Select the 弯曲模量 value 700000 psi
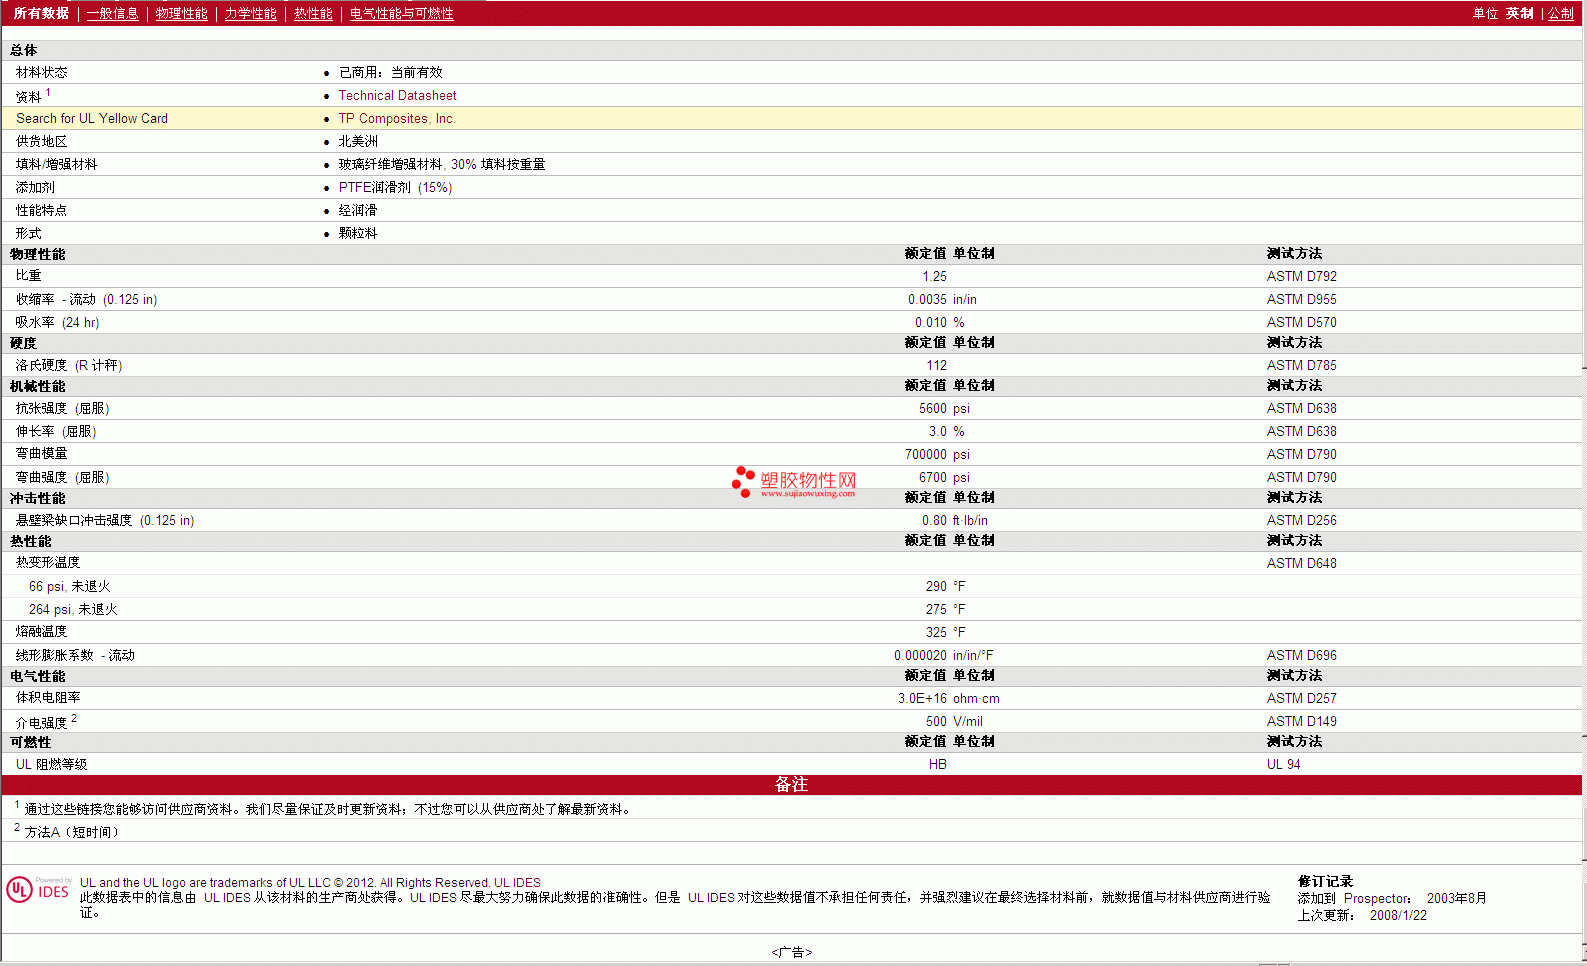The image size is (1587, 966). pyautogui.click(x=937, y=454)
